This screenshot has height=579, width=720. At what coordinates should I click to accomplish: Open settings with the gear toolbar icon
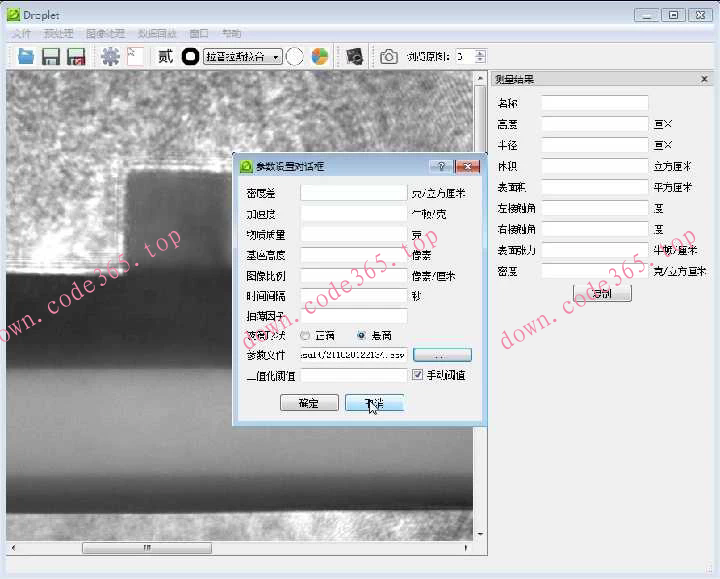[x=110, y=57]
